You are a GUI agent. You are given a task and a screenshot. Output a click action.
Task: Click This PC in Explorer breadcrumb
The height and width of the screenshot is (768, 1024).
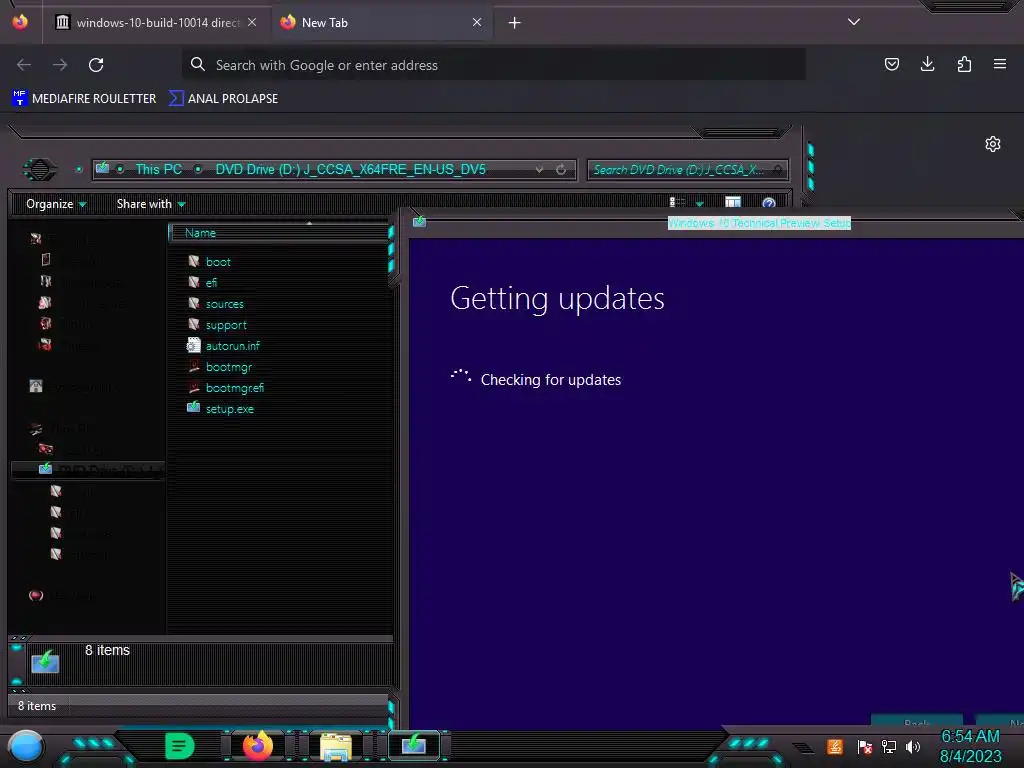click(x=159, y=169)
